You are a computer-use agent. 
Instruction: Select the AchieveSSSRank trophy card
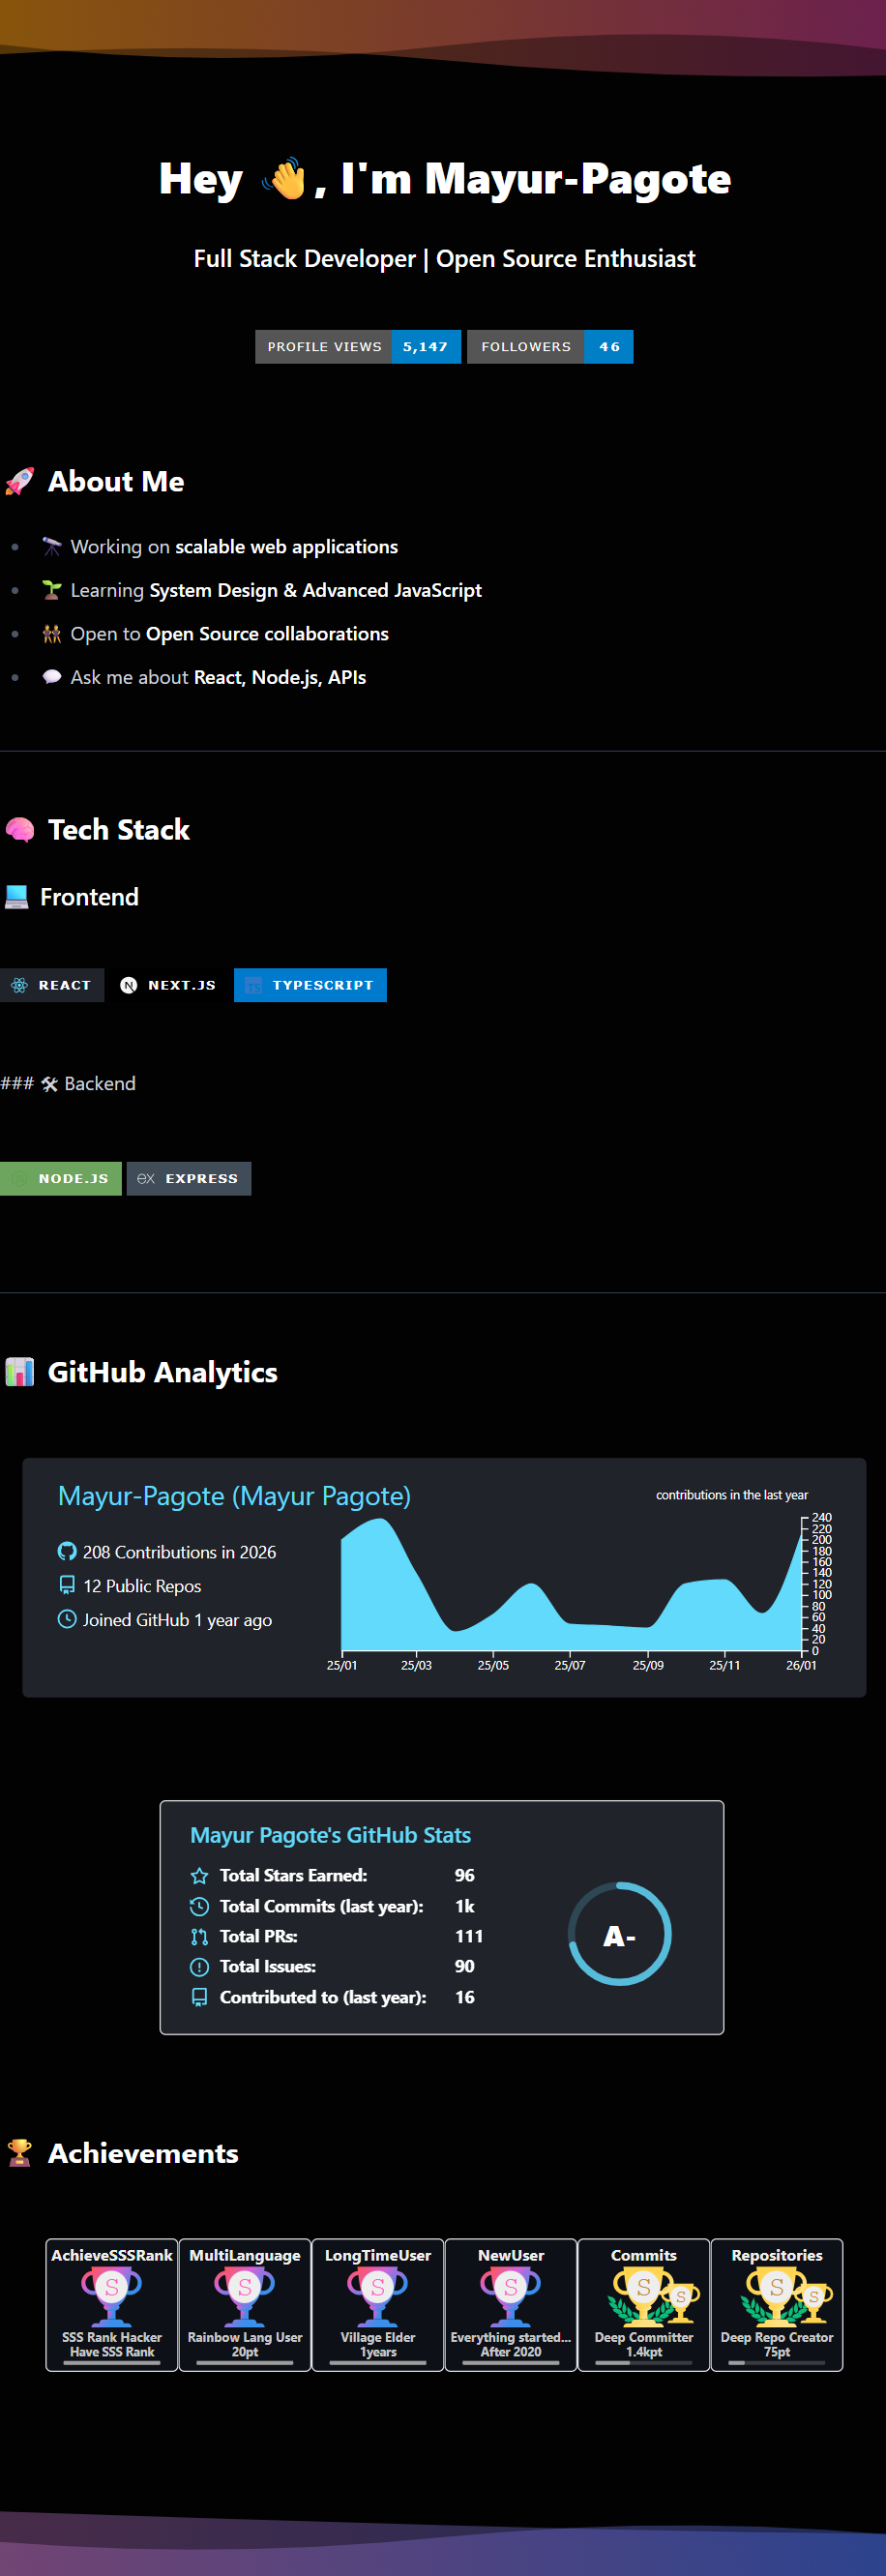pyautogui.click(x=112, y=2305)
